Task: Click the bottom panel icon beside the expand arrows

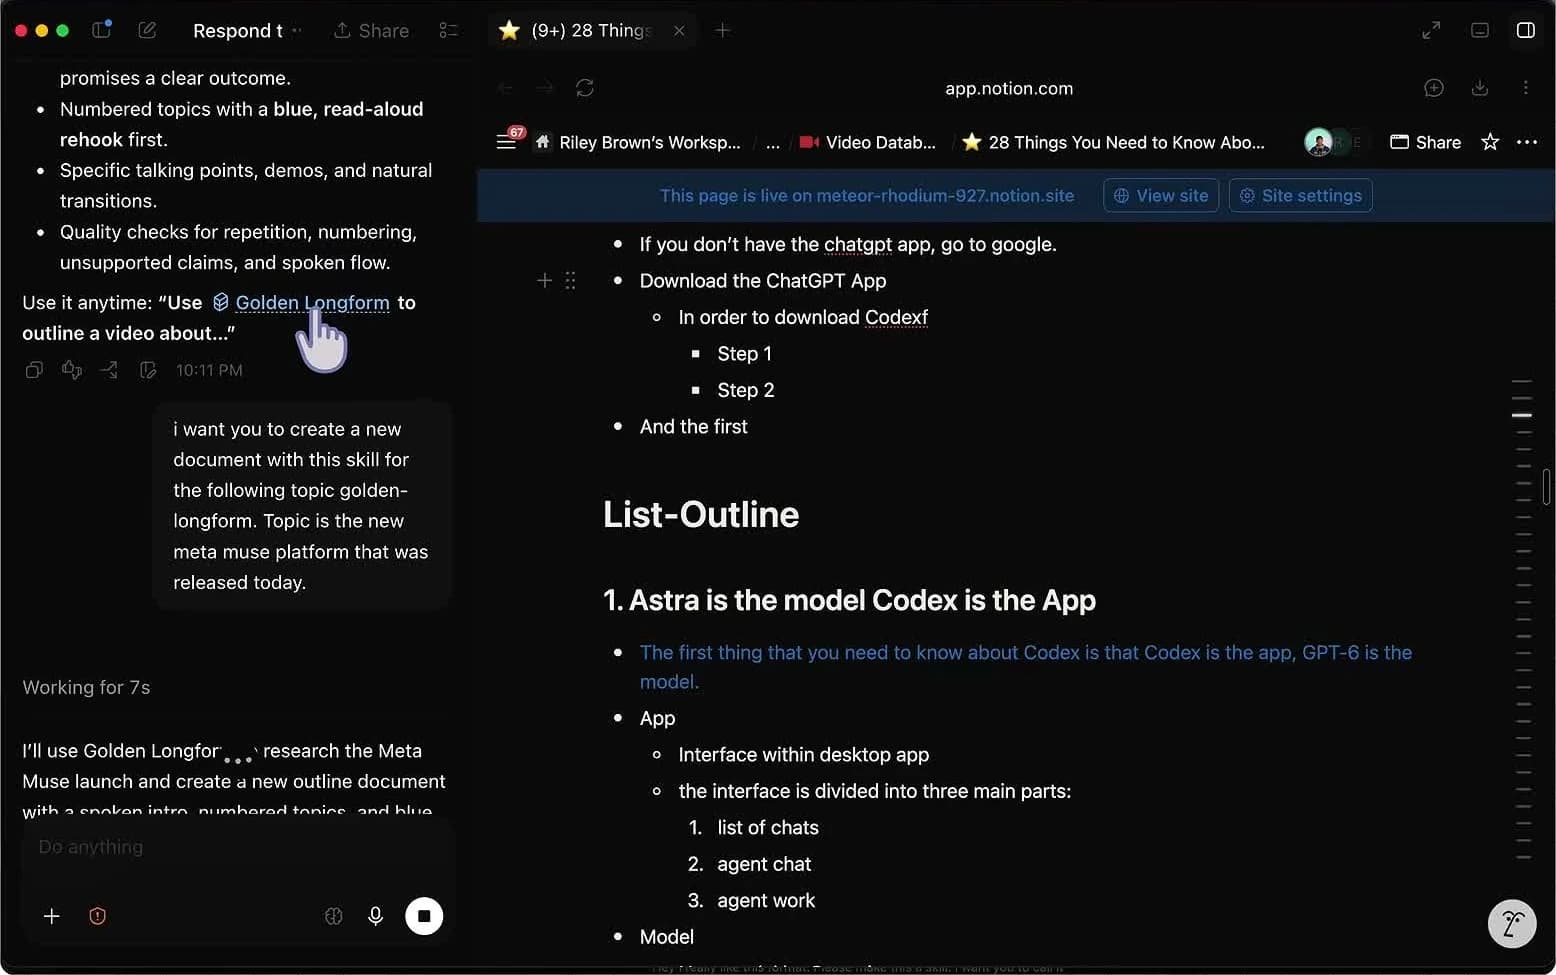Action: tap(1480, 30)
